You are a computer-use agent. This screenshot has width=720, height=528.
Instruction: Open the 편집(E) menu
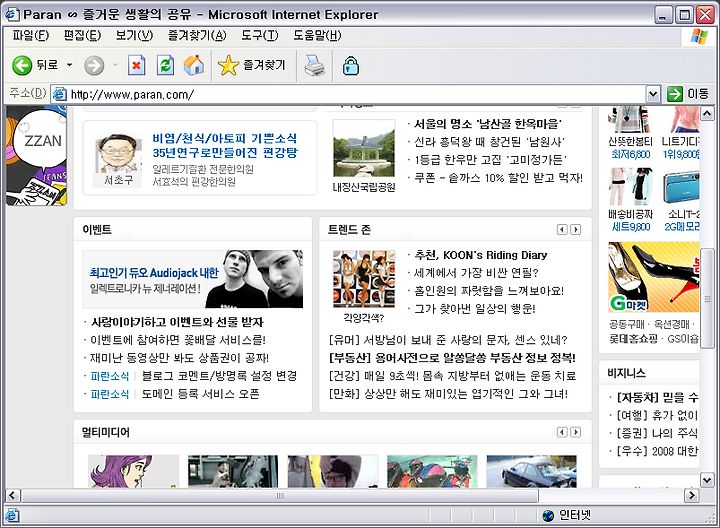[82, 35]
